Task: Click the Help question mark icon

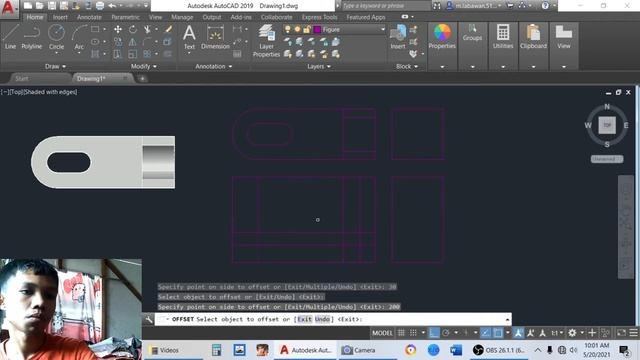Action: pos(545,6)
